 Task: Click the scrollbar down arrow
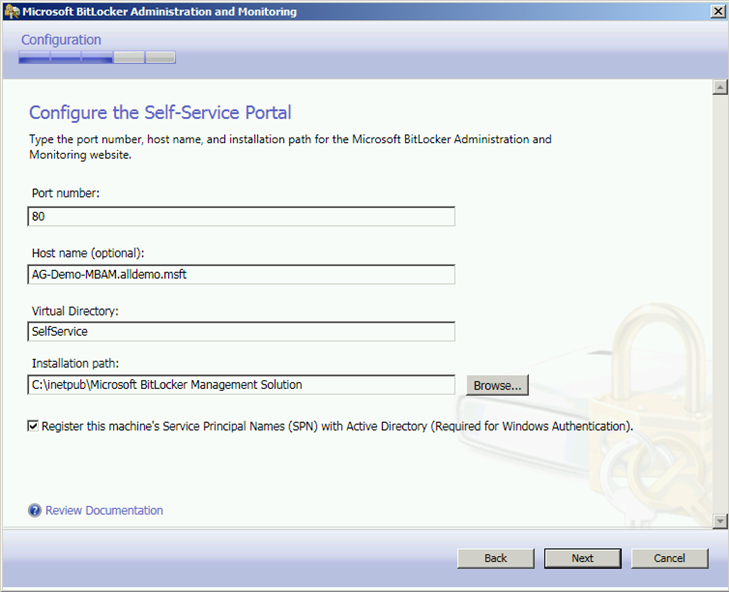pos(720,521)
